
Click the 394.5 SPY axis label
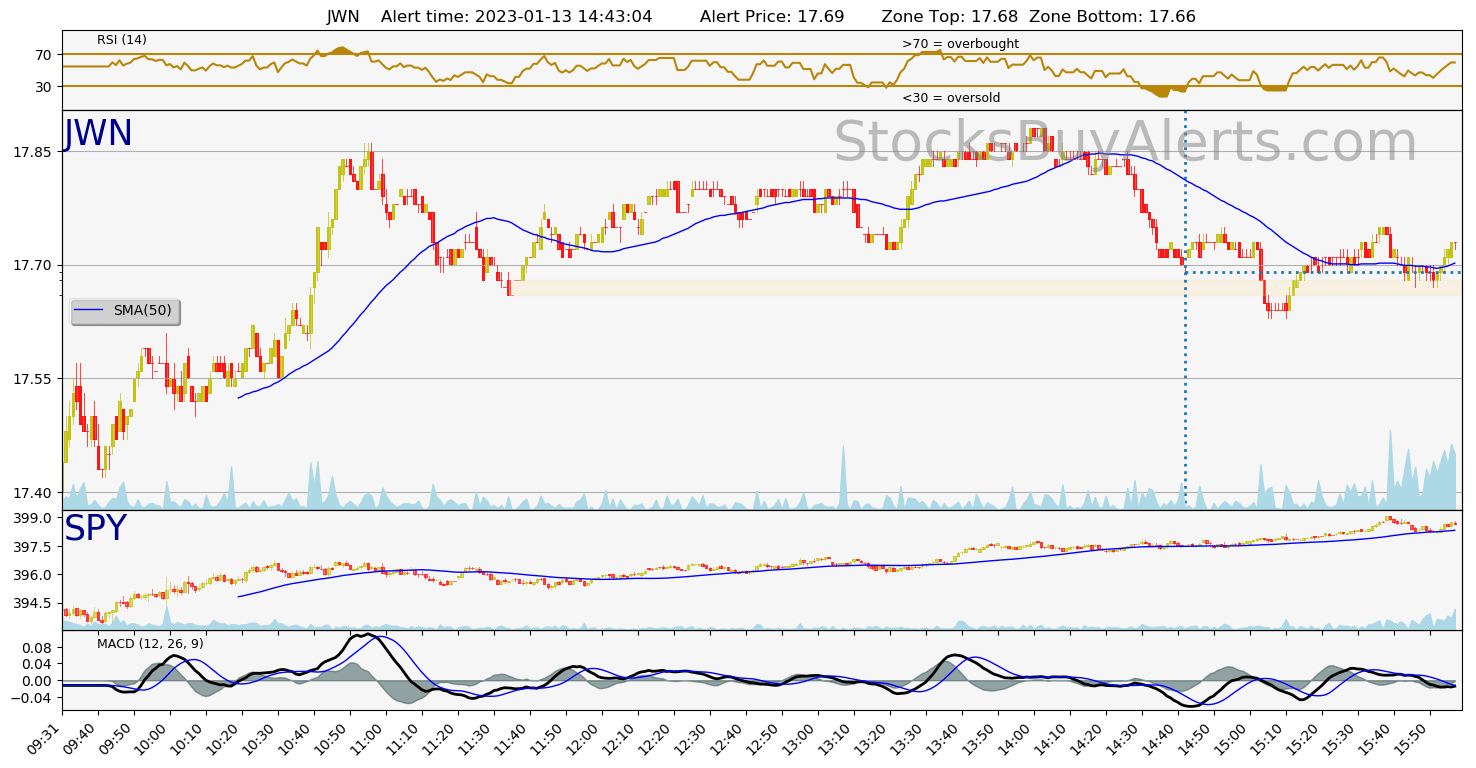coord(33,603)
